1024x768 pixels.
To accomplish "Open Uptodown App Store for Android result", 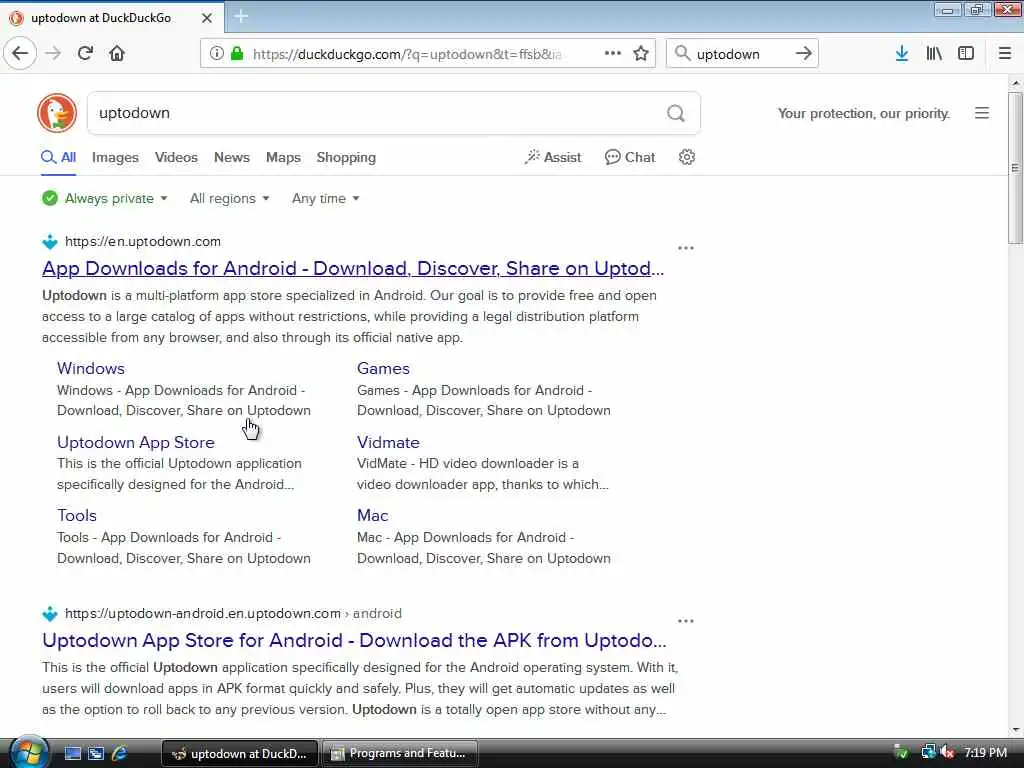I will coord(354,641).
